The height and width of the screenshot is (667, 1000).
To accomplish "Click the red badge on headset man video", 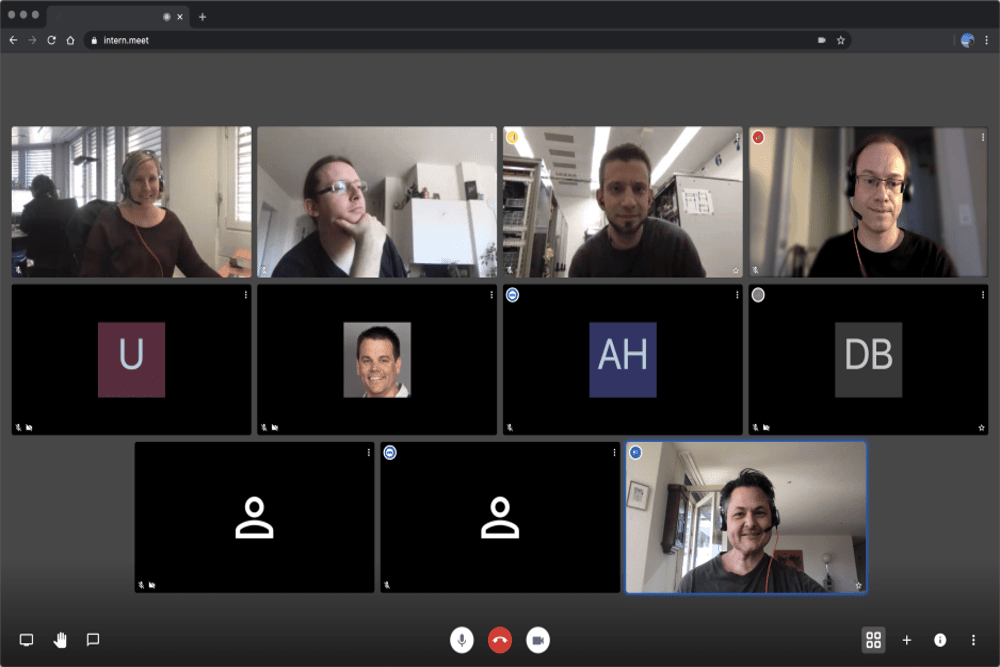I will tap(758, 137).
